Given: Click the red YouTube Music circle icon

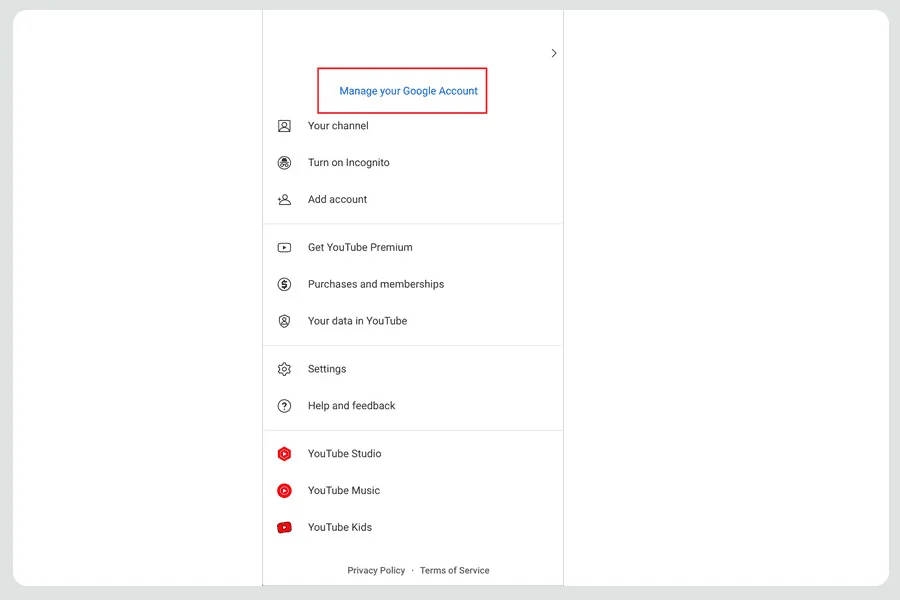Looking at the screenshot, I should pos(284,490).
